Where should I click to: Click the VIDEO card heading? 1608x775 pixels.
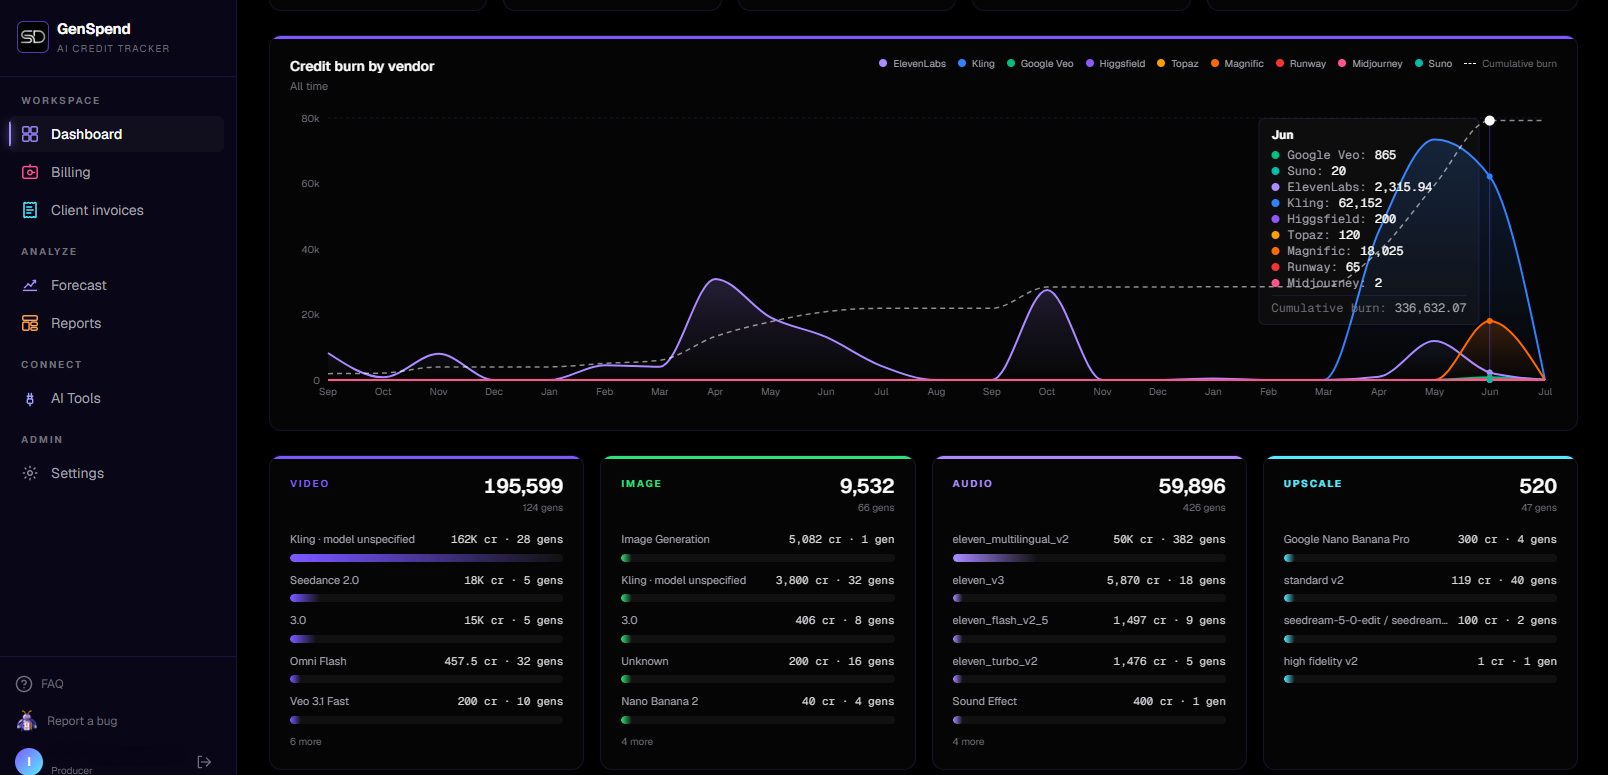[x=309, y=484]
